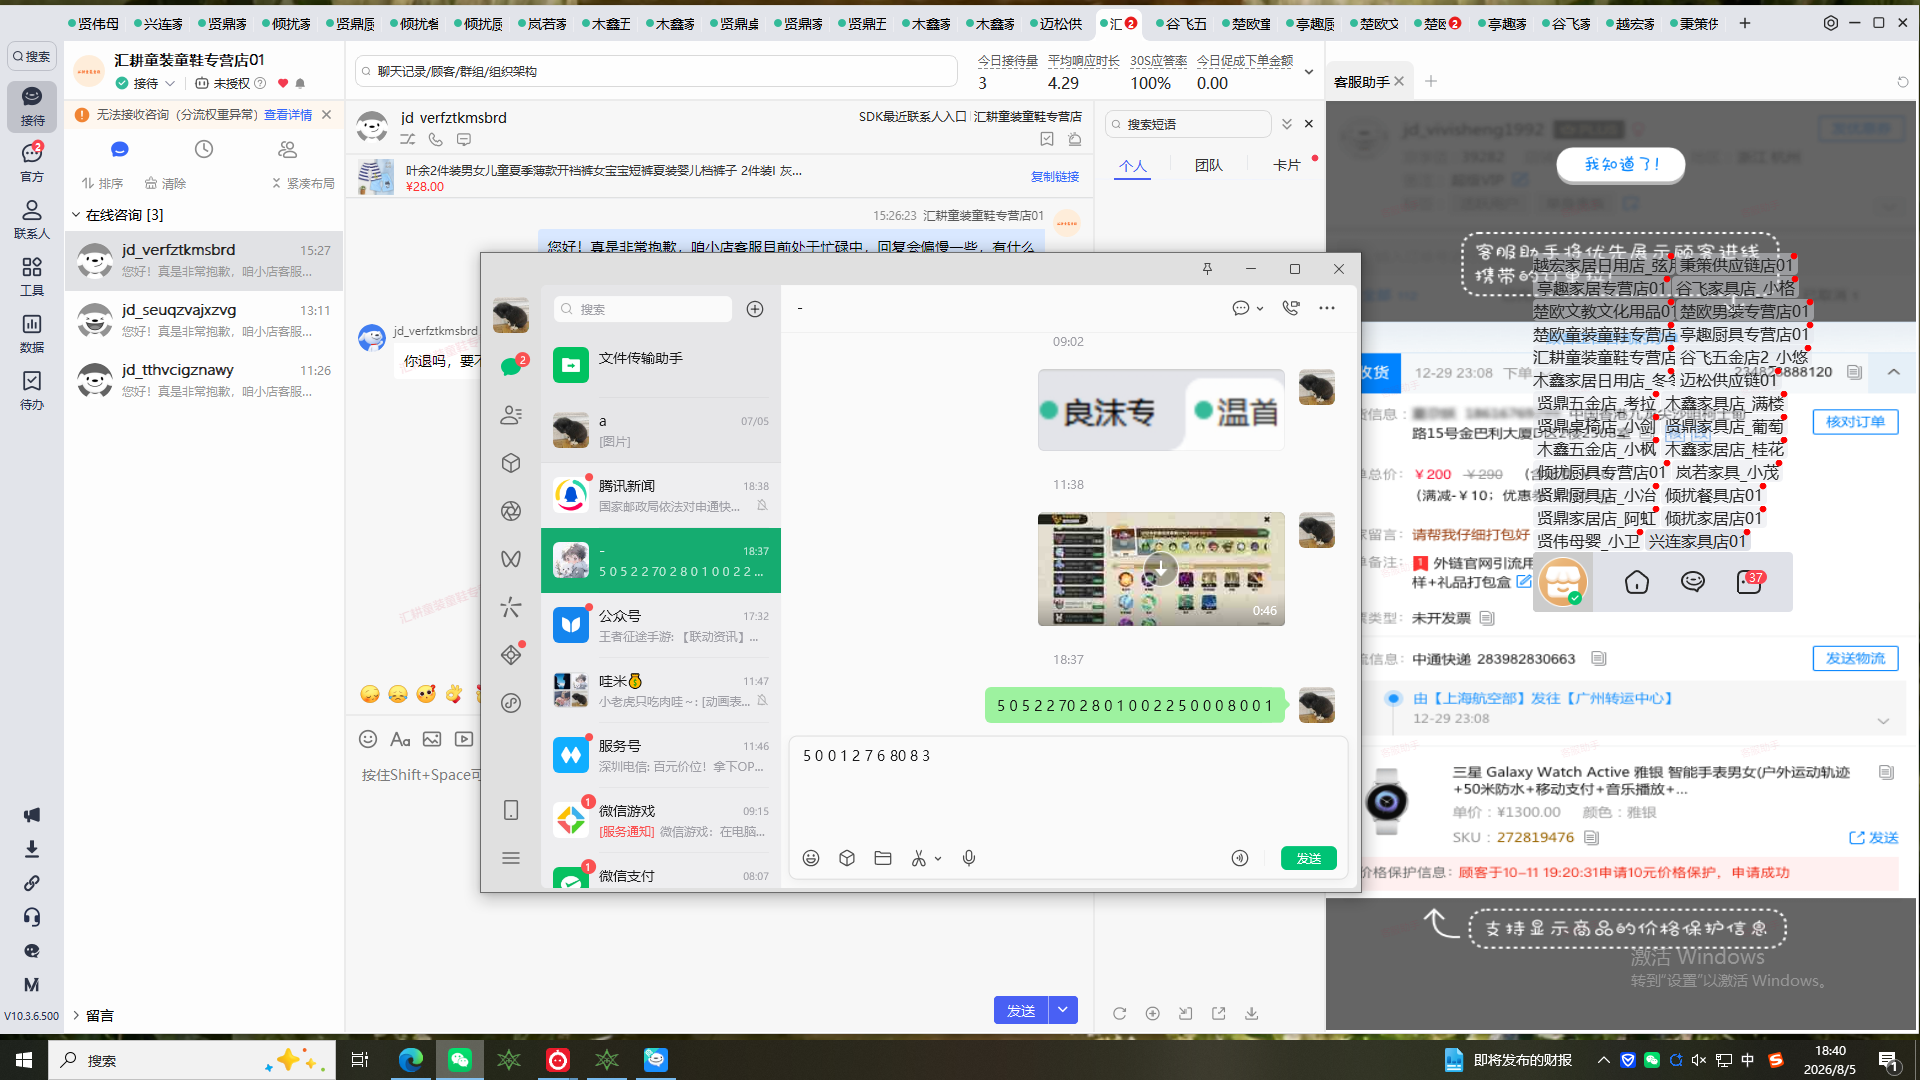Switch to the 卡片 phrases tab

(x=1287, y=165)
